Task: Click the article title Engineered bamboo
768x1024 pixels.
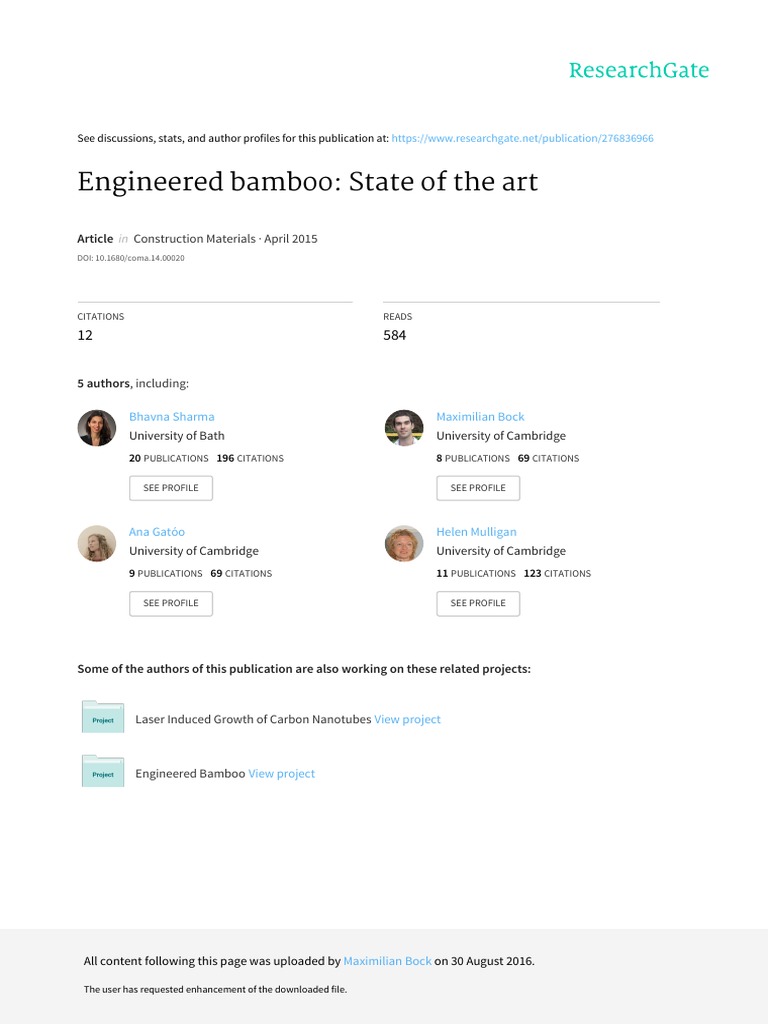Action: click(x=307, y=182)
